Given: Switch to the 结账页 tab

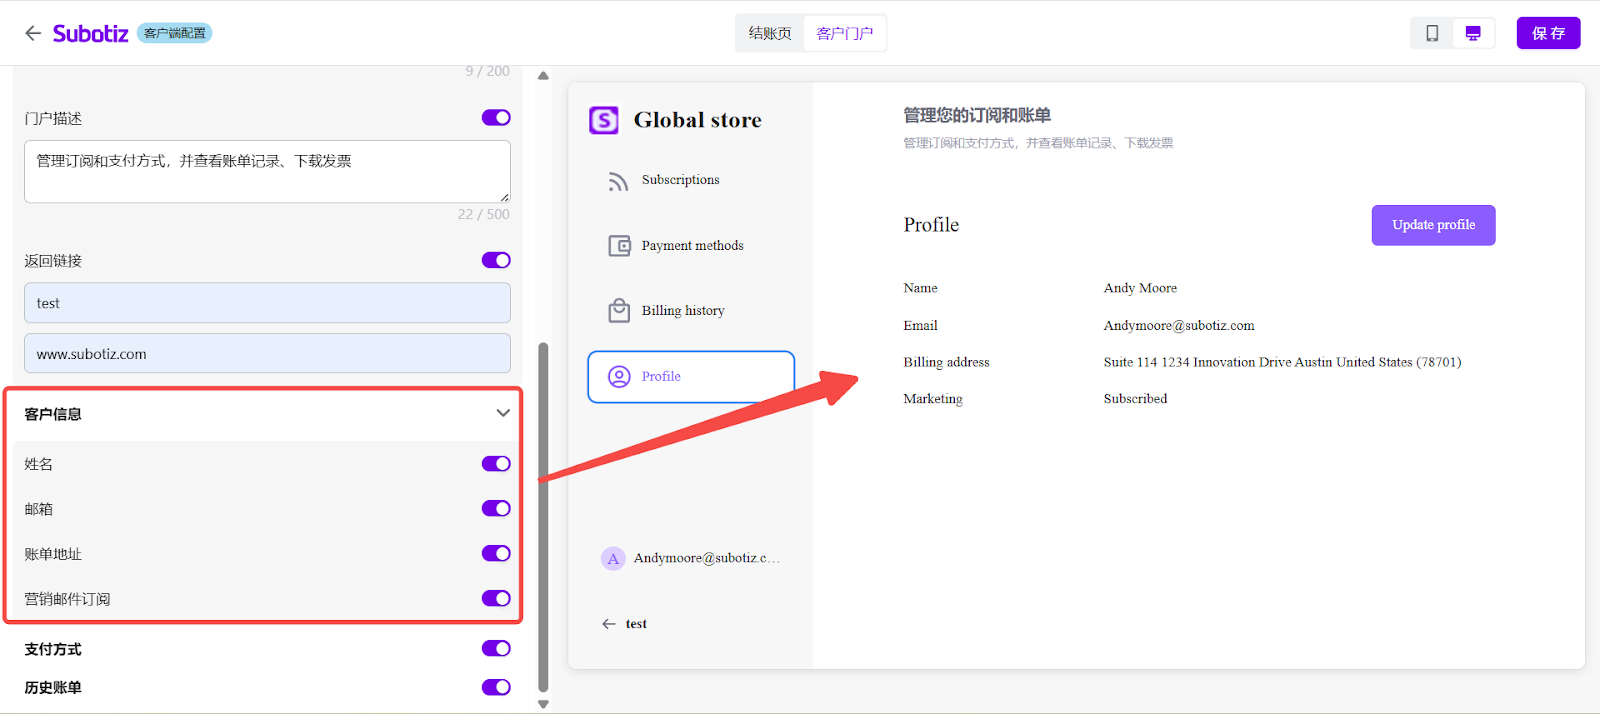Looking at the screenshot, I should click(x=770, y=33).
